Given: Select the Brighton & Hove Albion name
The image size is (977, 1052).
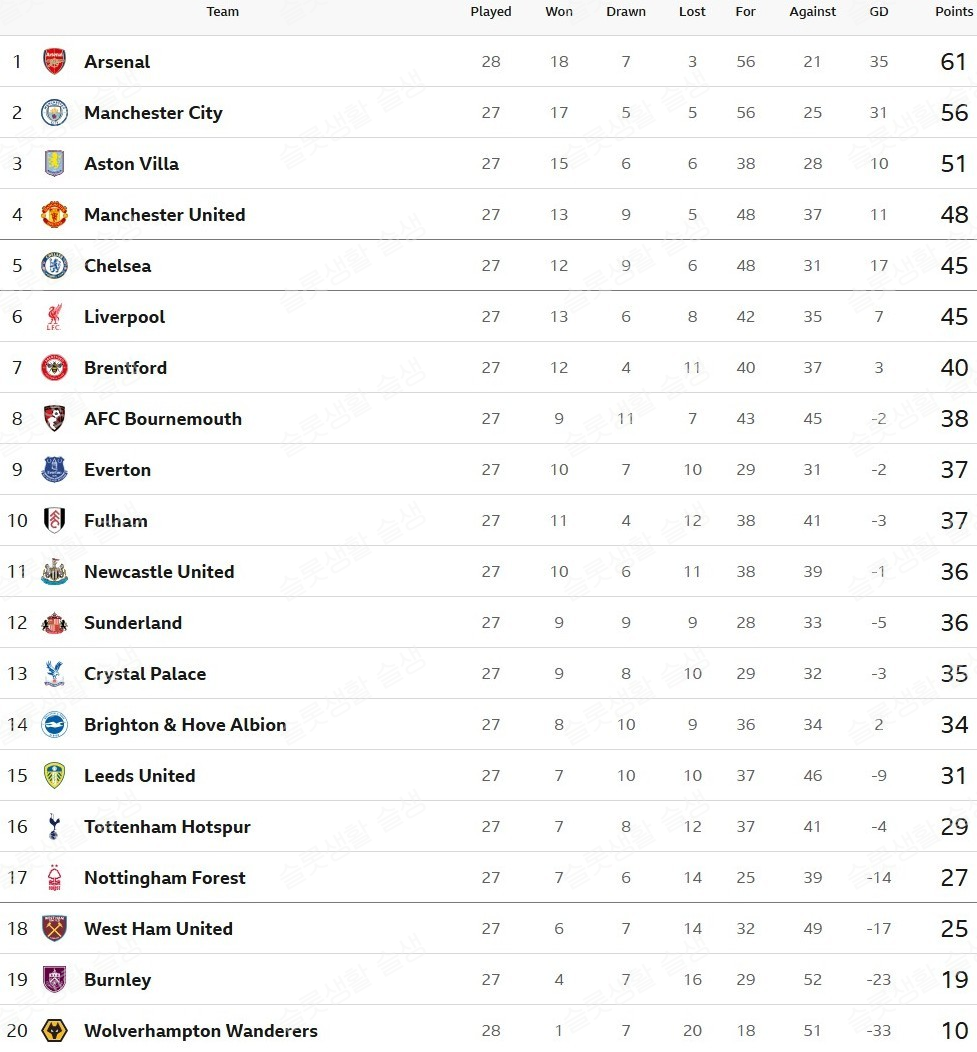Looking at the screenshot, I should pyautogui.click(x=185, y=725).
